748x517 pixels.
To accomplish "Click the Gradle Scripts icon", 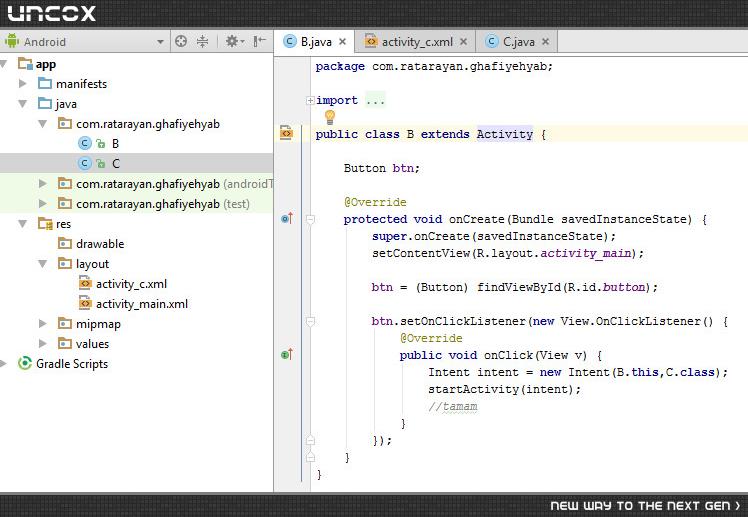I will coord(25,363).
